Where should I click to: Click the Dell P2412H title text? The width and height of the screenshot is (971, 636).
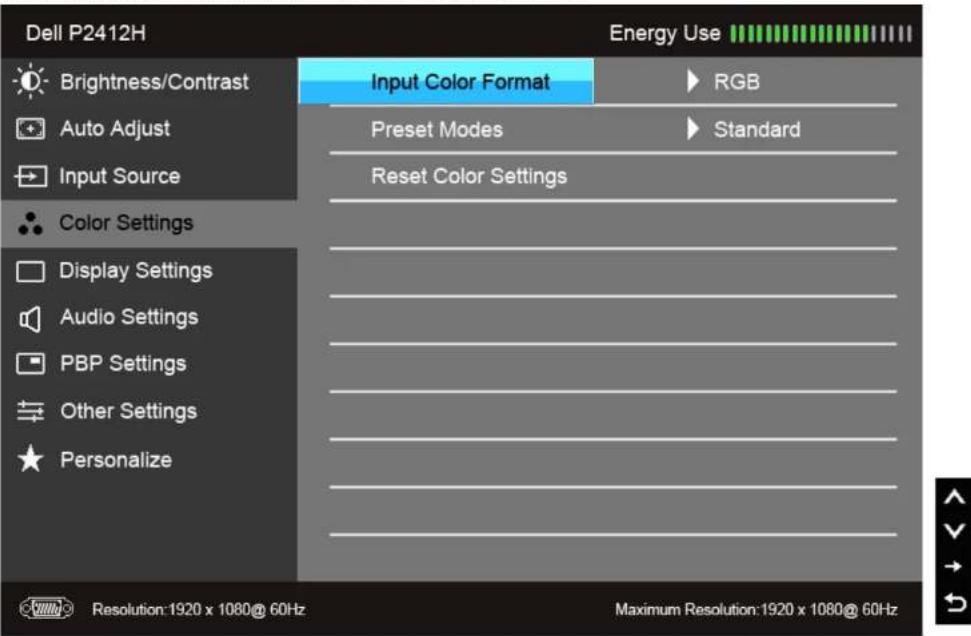(86, 33)
